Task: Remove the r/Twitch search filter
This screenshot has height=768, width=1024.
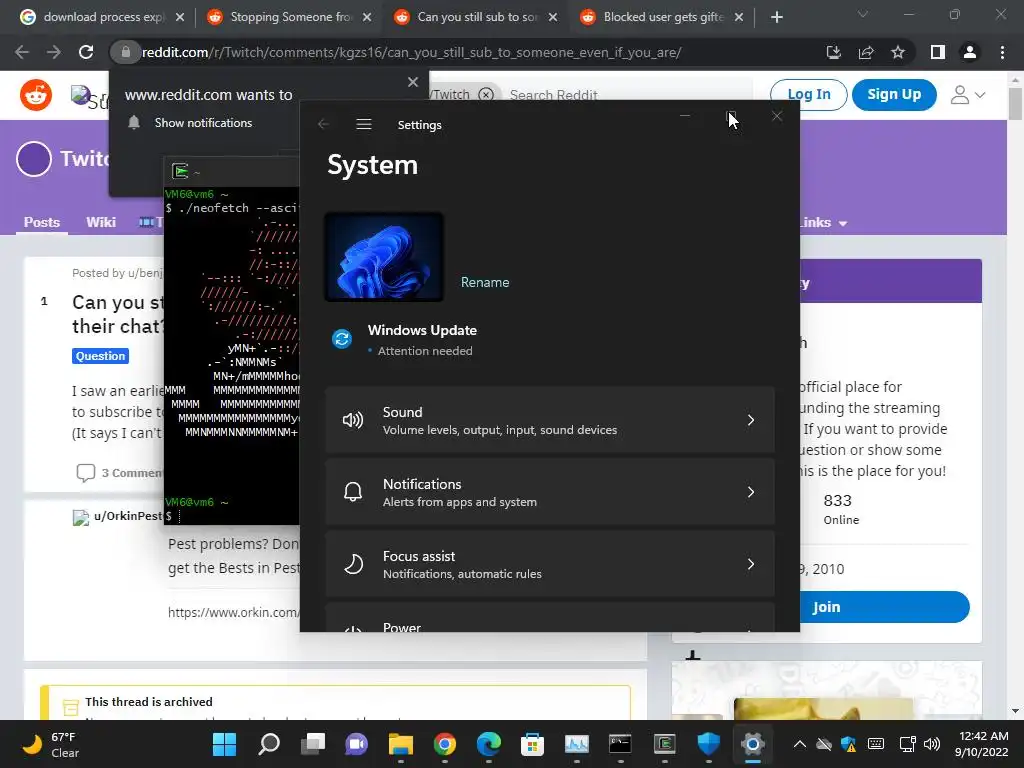Action: (486, 95)
